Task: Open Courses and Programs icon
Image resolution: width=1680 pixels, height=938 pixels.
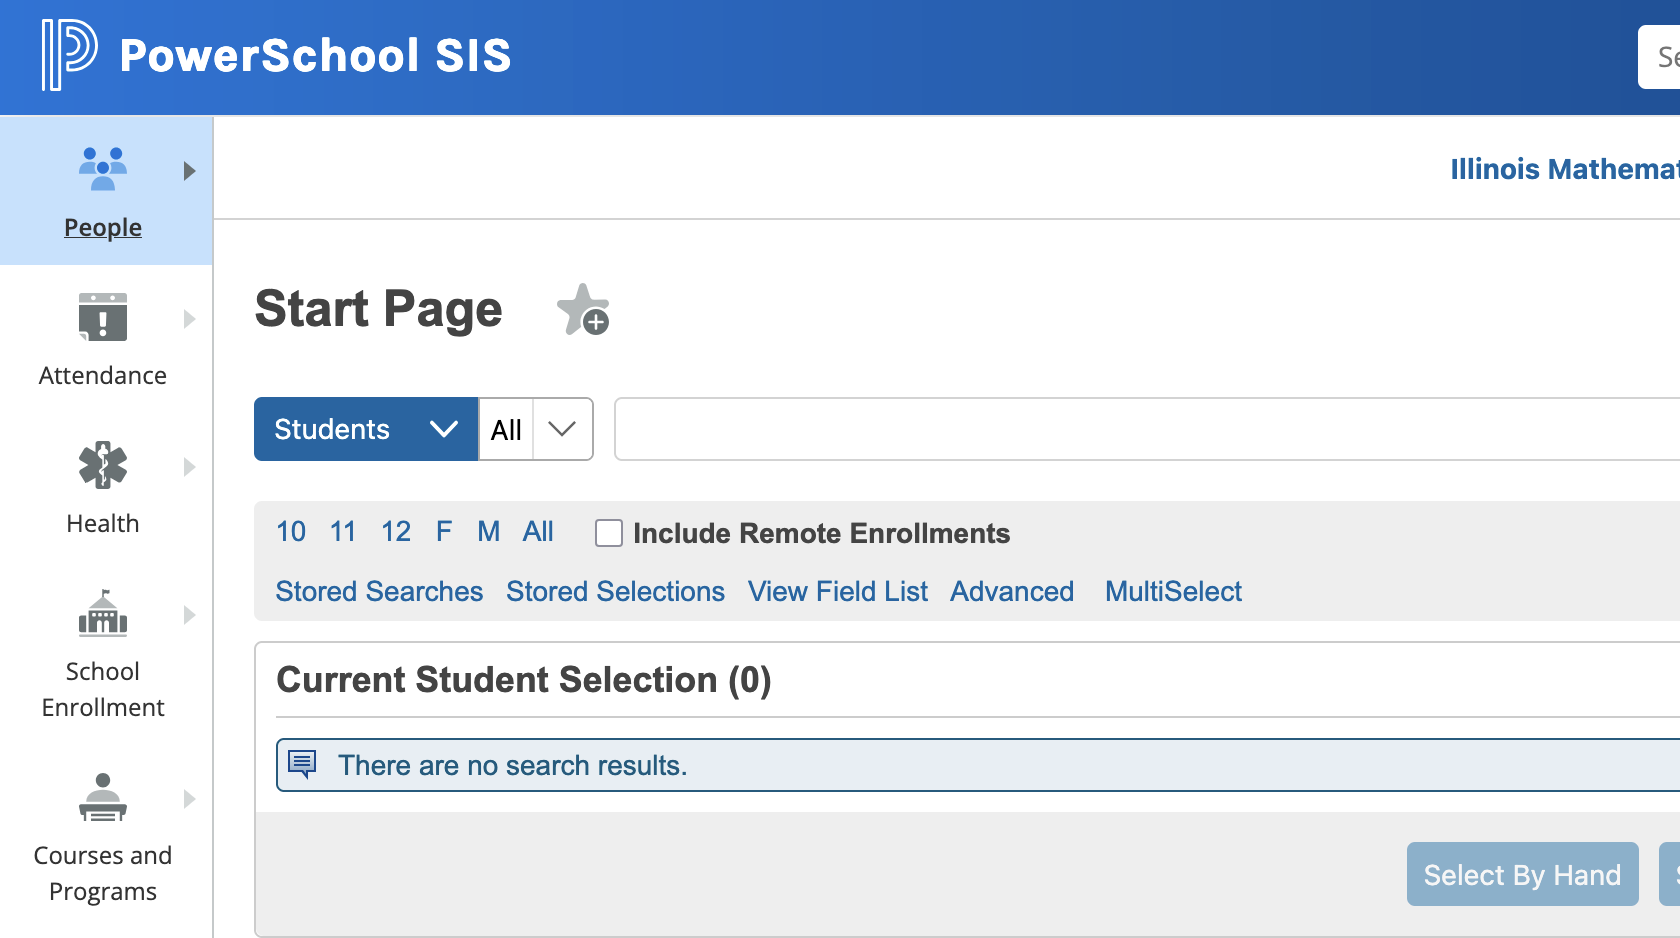Action: coord(103,797)
